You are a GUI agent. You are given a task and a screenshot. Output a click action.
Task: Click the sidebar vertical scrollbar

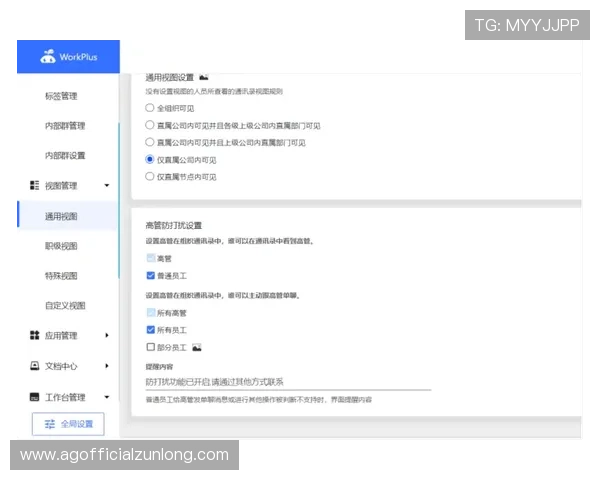[x=119, y=199]
